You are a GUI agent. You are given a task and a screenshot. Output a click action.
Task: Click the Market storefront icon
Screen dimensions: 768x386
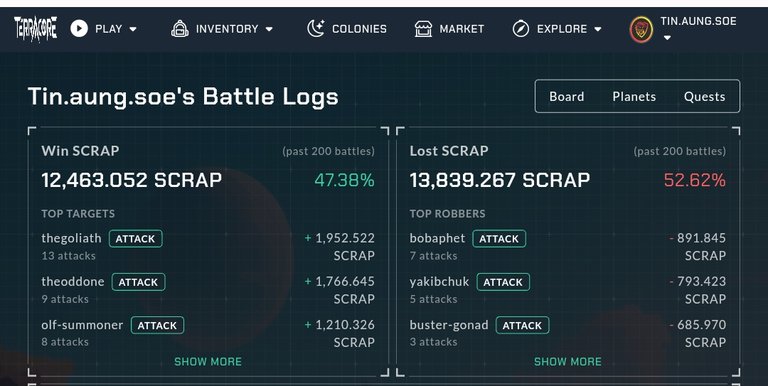pyautogui.click(x=423, y=29)
